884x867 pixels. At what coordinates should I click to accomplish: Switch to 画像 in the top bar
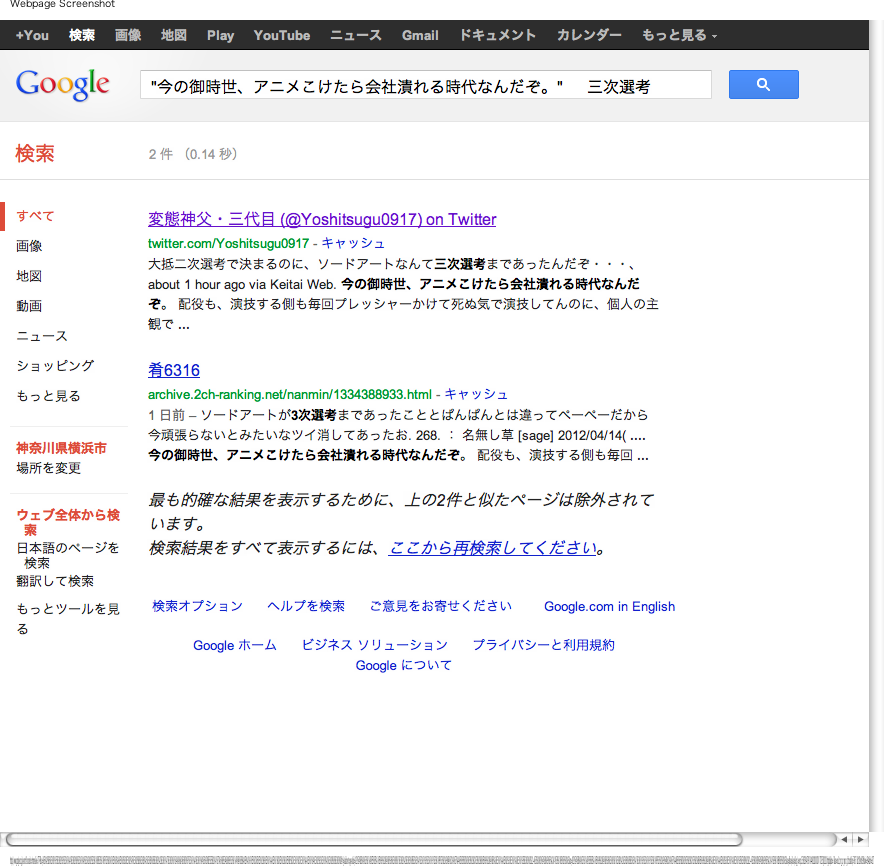(128, 36)
